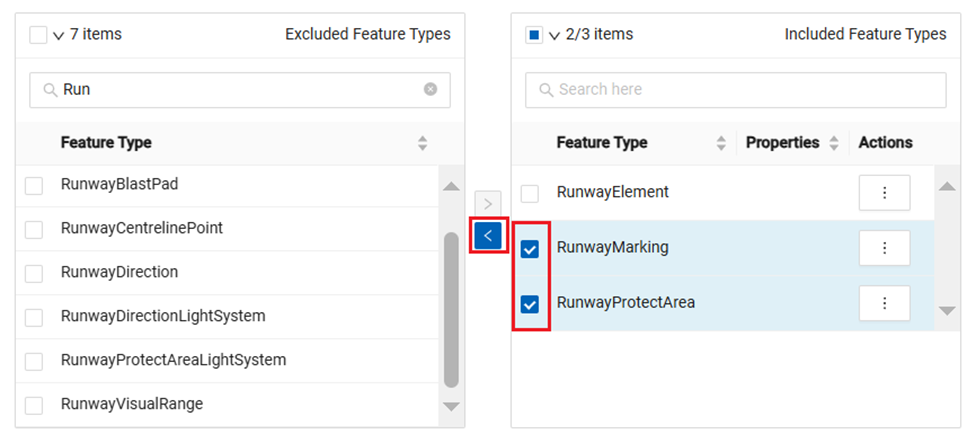The height and width of the screenshot is (443, 976).
Task: Check the RunwayDirection checkbox
Action: point(34,273)
